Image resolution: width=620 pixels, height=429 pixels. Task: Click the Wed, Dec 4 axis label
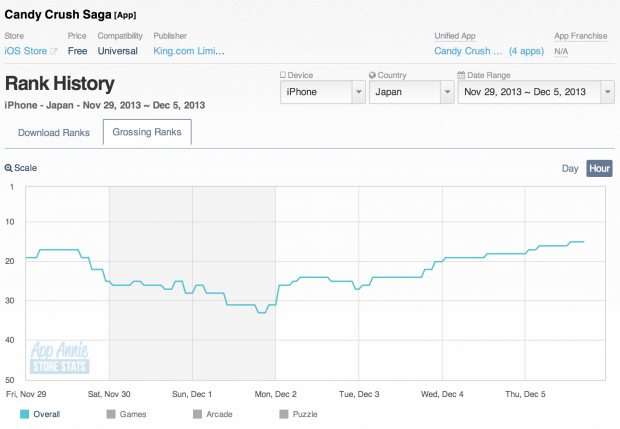[442, 394]
